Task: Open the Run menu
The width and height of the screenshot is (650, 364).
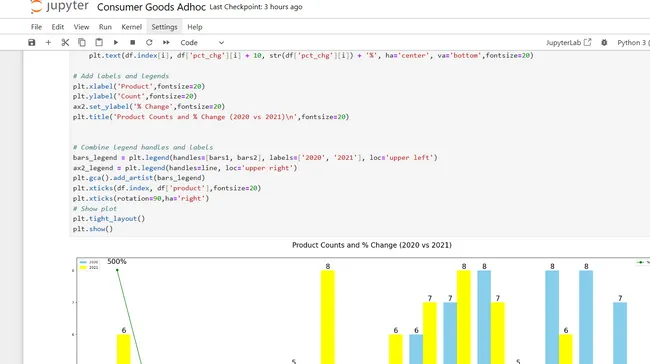Action: click(105, 27)
